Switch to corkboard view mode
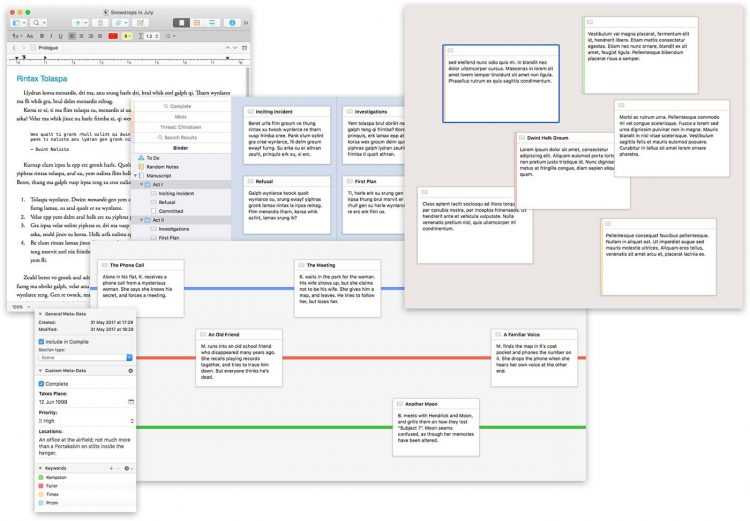 (197, 22)
